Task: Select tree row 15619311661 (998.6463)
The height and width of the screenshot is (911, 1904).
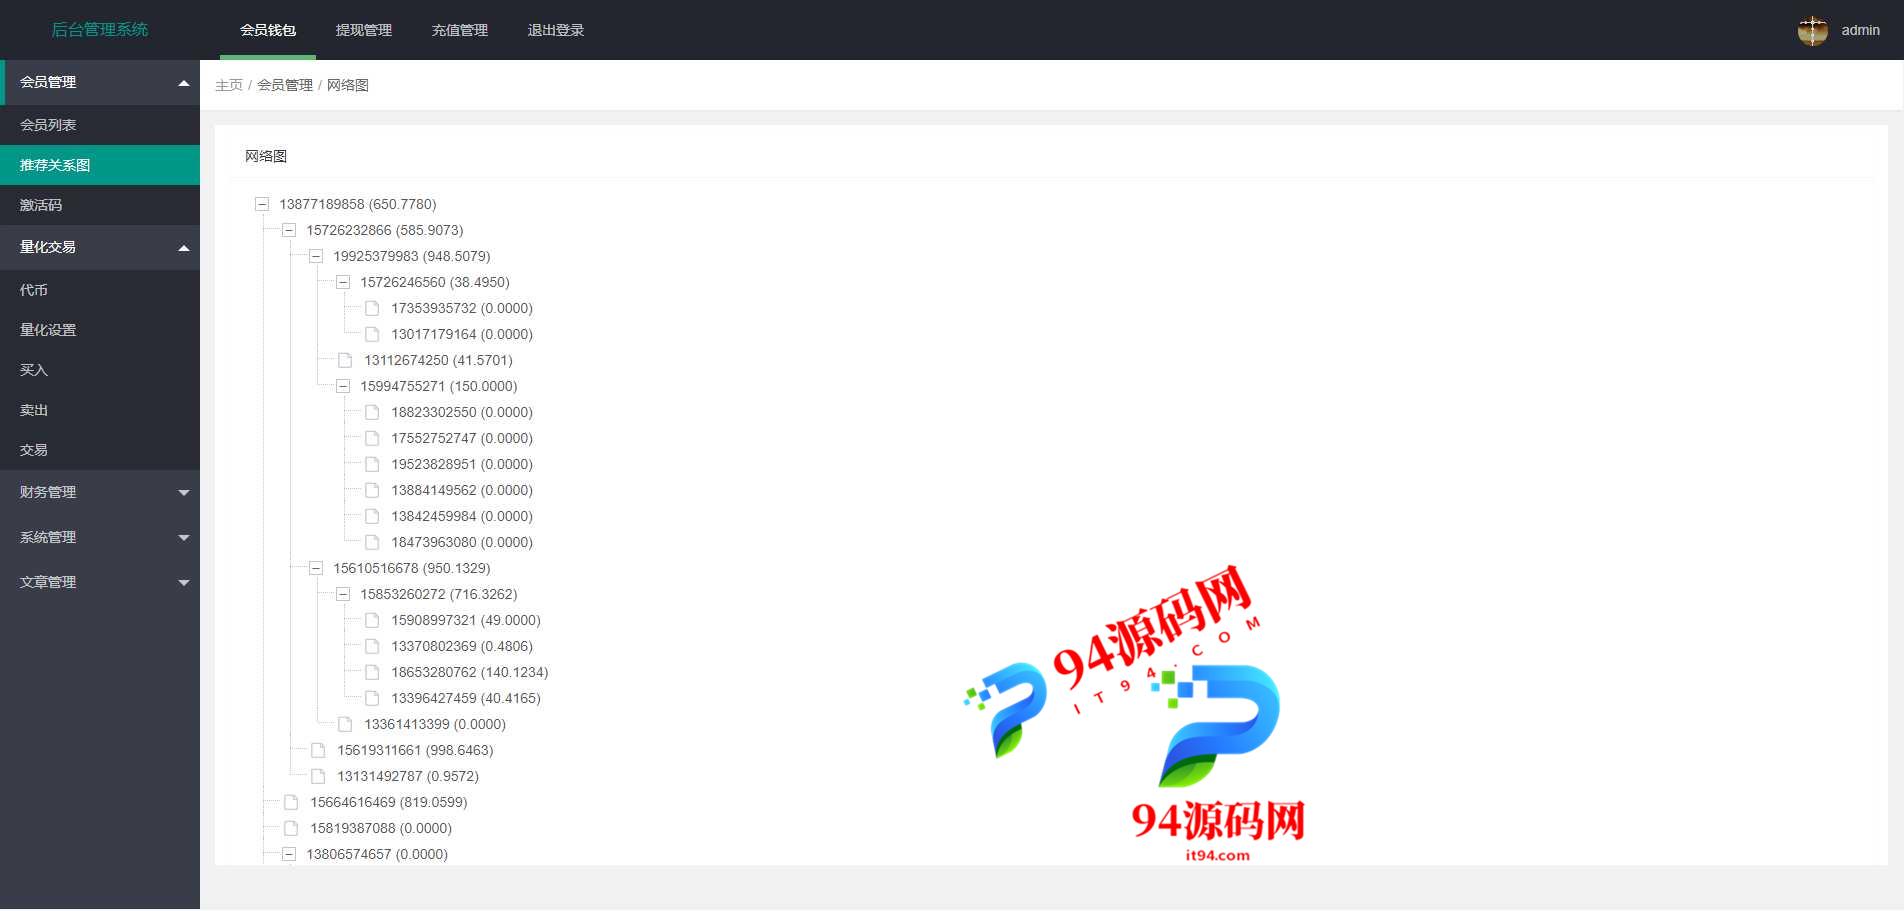Action: coord(415,750)
